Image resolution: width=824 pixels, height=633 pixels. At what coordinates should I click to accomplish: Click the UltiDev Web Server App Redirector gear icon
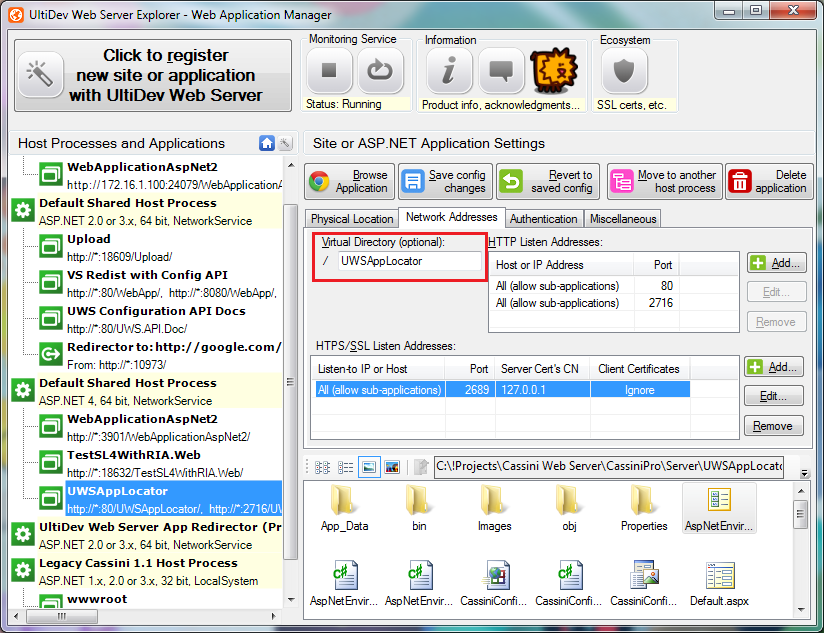23,534
